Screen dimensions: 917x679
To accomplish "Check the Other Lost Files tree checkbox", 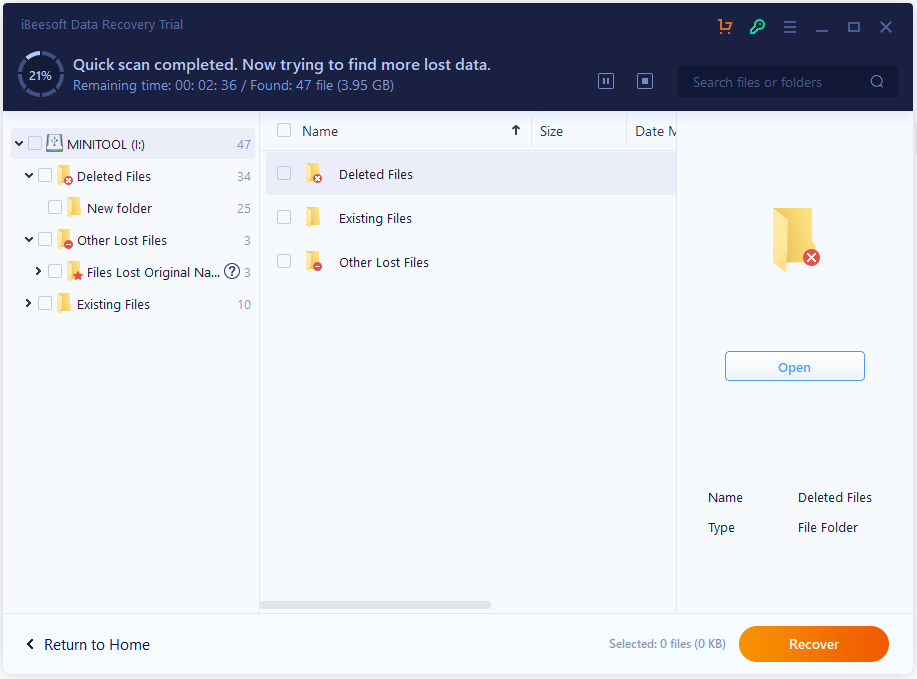I will pyautogui.click(x=45, y=239).
